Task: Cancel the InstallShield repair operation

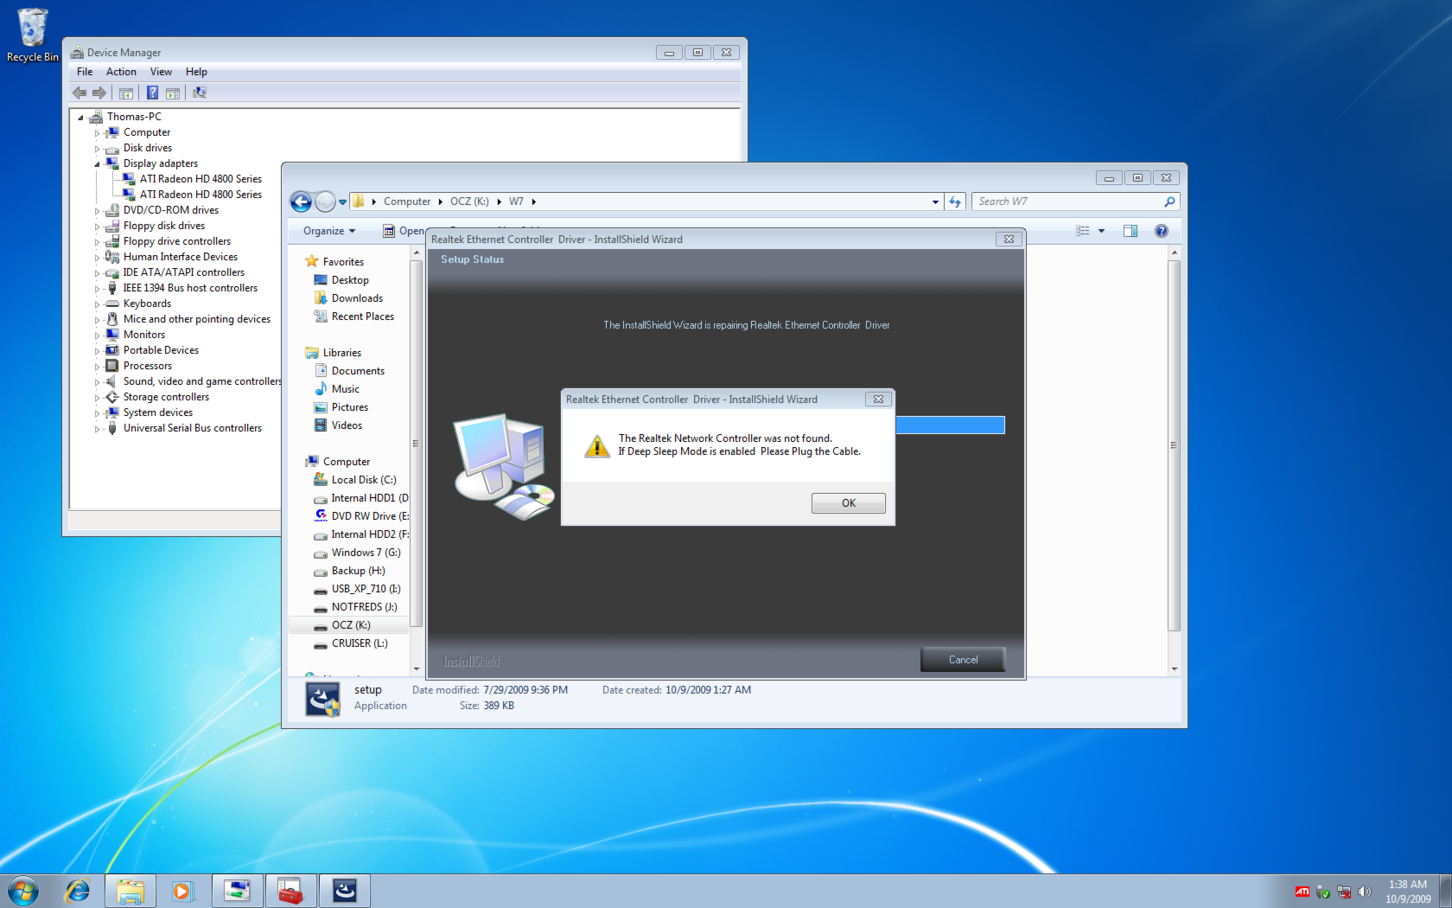Action: [x=961, y=659]
